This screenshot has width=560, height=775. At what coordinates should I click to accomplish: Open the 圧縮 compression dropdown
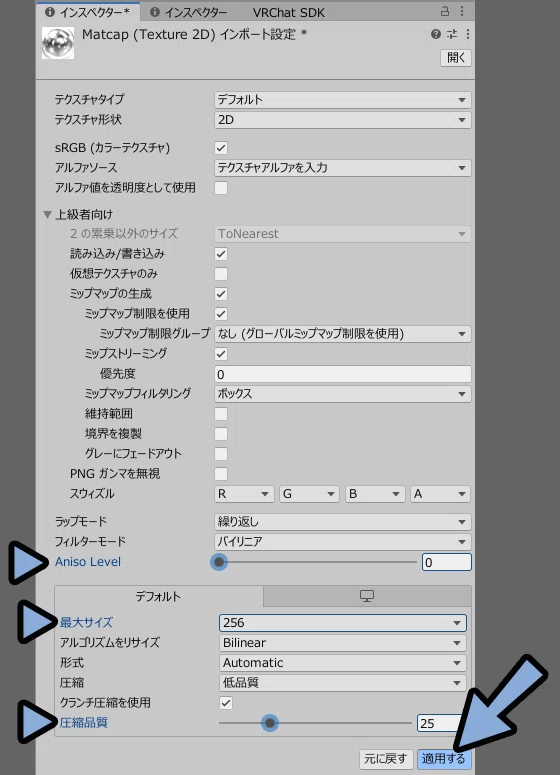(343, 683)
